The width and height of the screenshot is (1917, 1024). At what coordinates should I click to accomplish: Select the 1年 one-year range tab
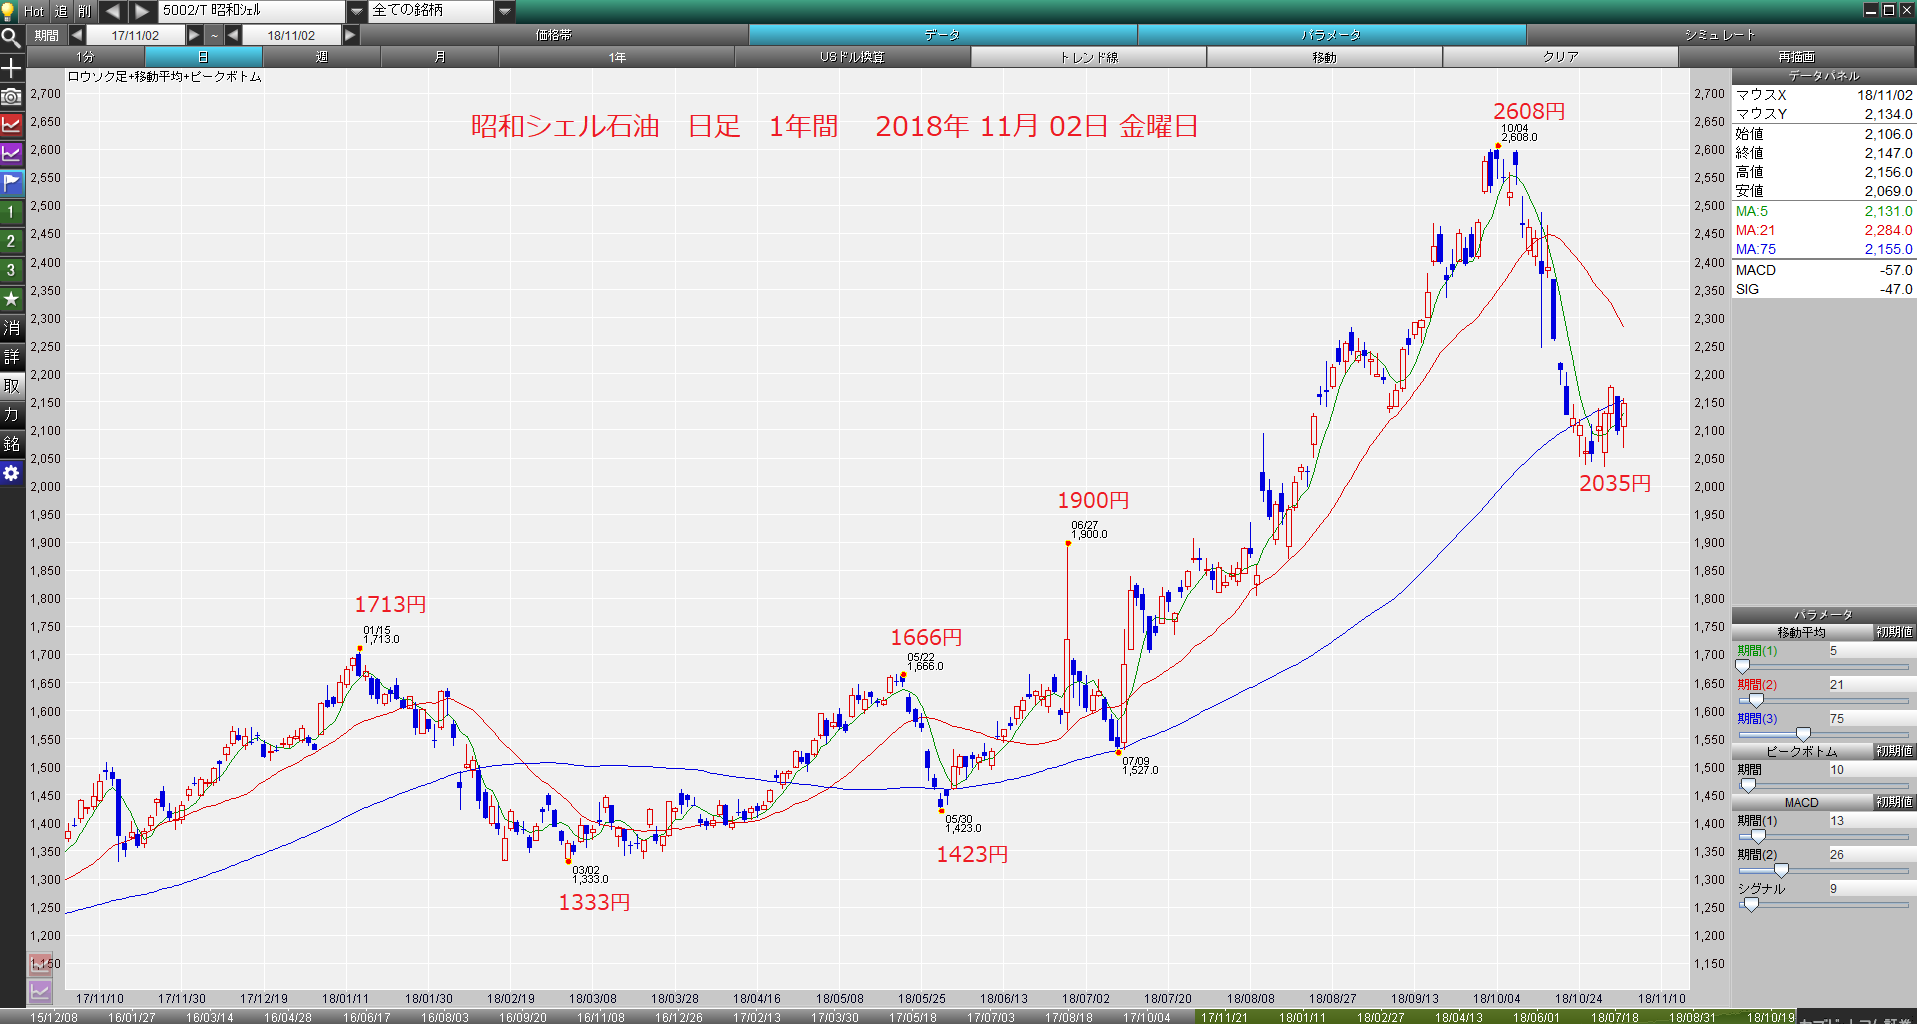point(617,57)
